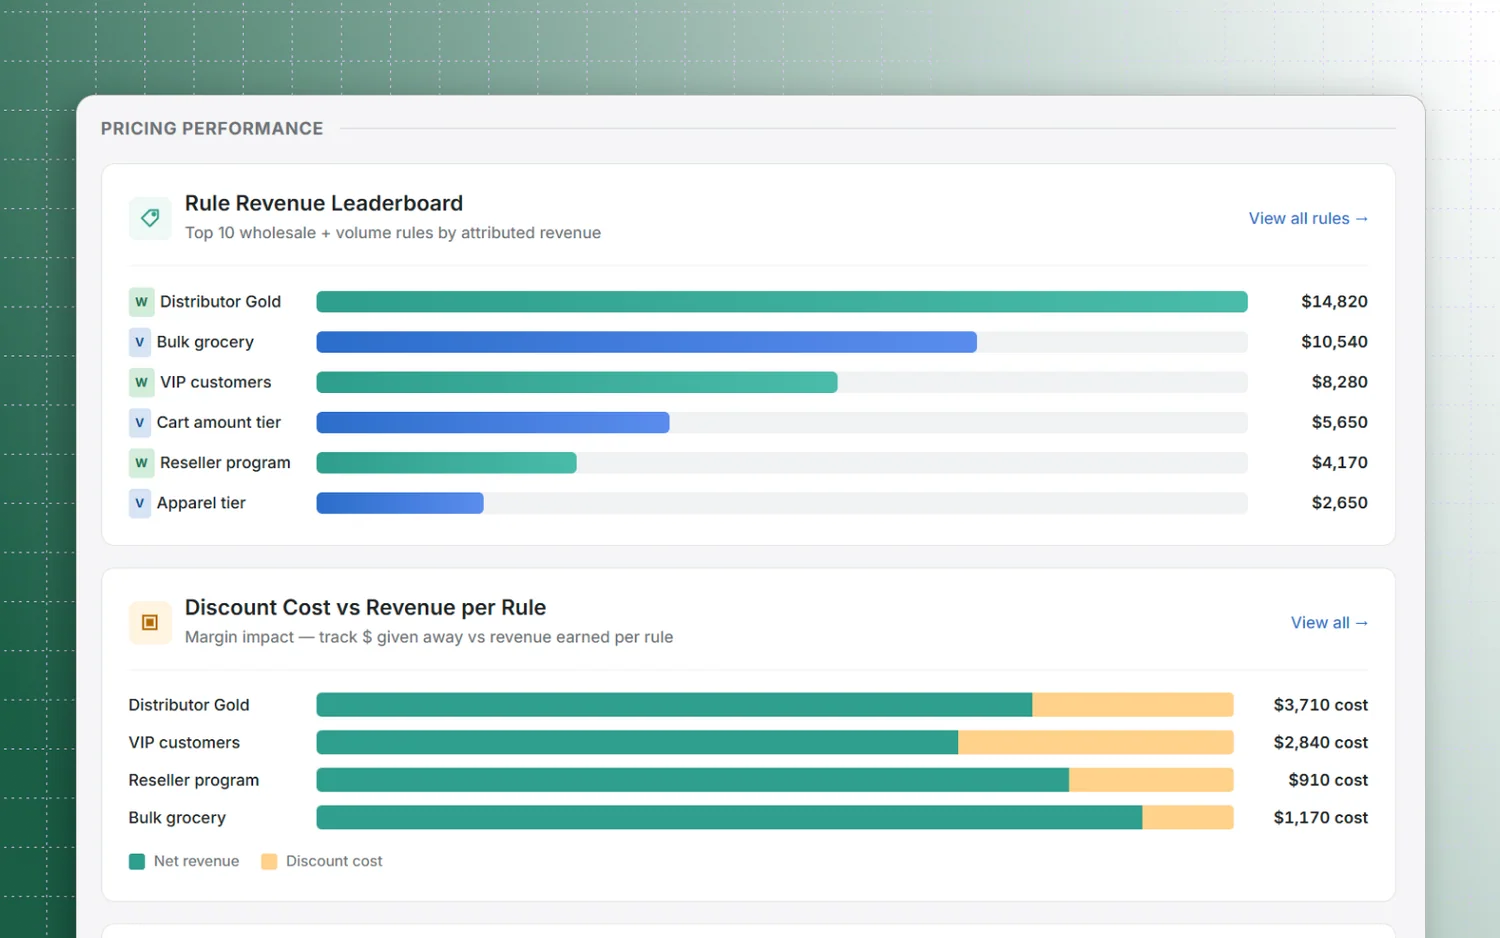Click the $3,710 cost value
This screenshot has height=938, width=1500.
(1320, 705)
